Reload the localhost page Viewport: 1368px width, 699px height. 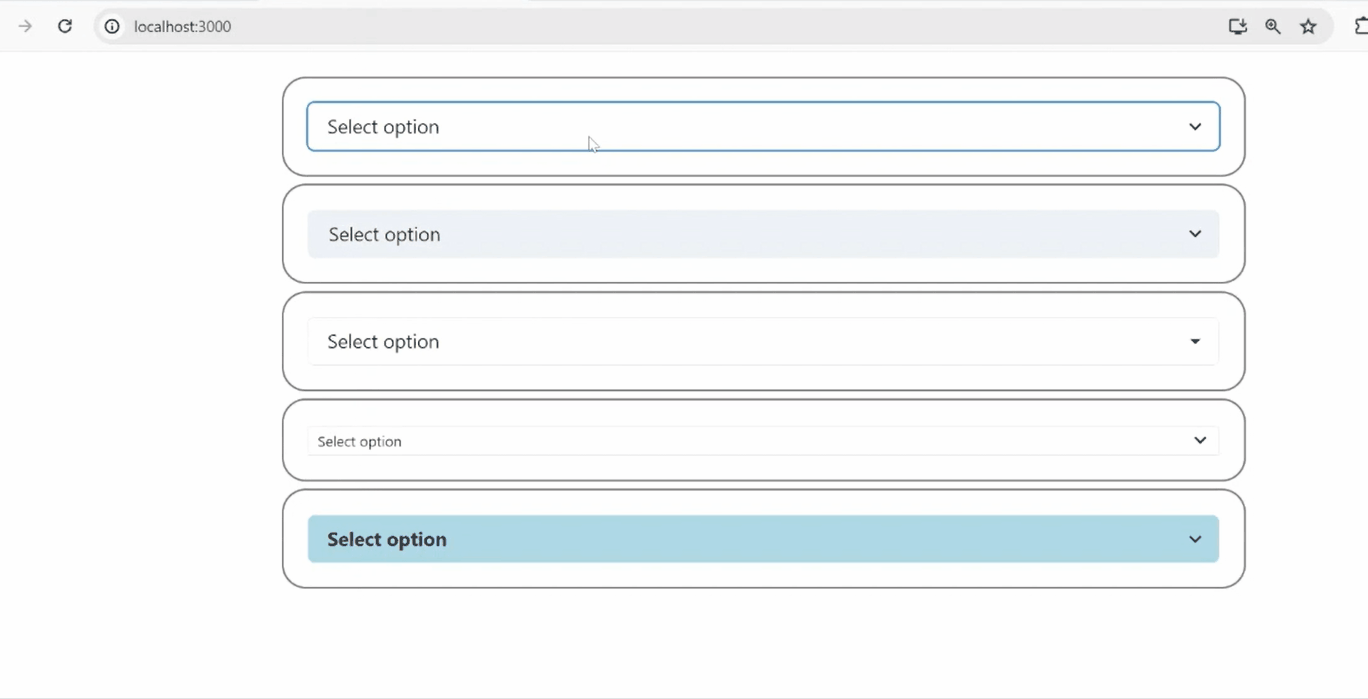tap(65, 27)
